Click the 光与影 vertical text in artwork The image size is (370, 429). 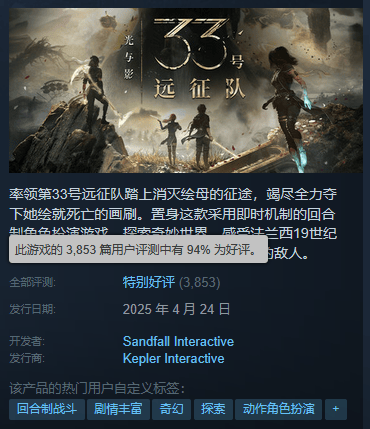(128, 57)
